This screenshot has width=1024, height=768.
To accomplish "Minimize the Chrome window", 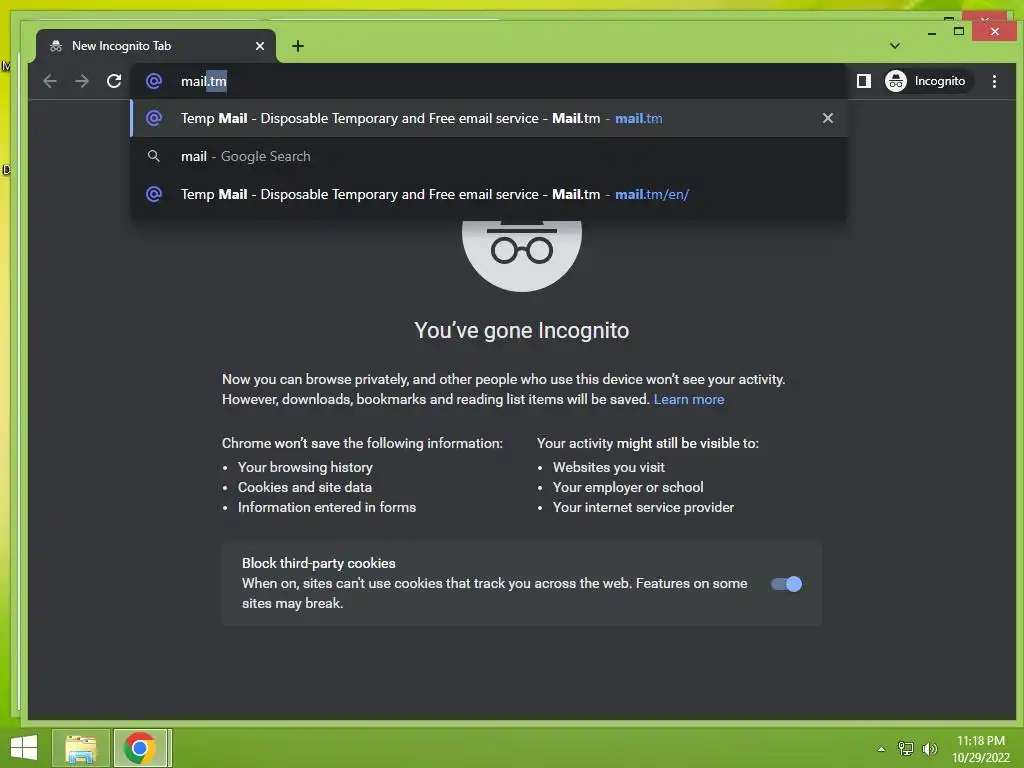I will (x=932, y=32).
